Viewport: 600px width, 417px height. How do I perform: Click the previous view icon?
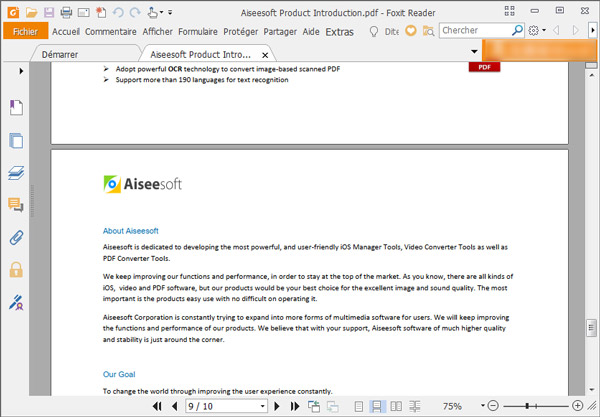[314, 406]
